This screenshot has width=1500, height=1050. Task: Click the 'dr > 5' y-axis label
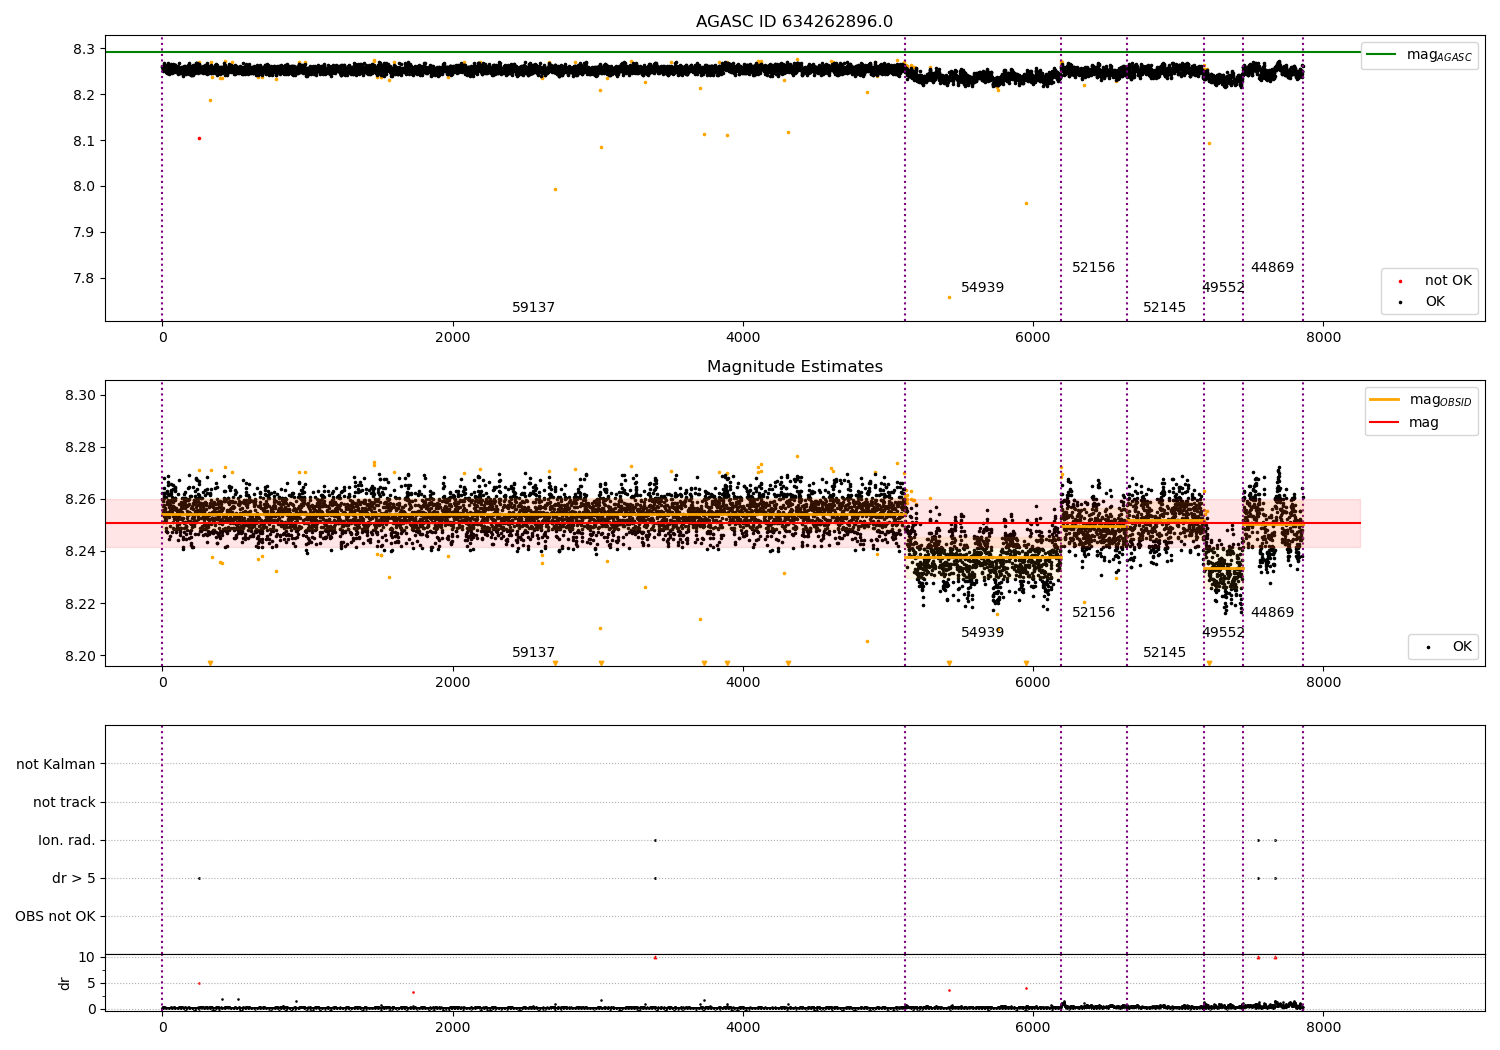74,879
